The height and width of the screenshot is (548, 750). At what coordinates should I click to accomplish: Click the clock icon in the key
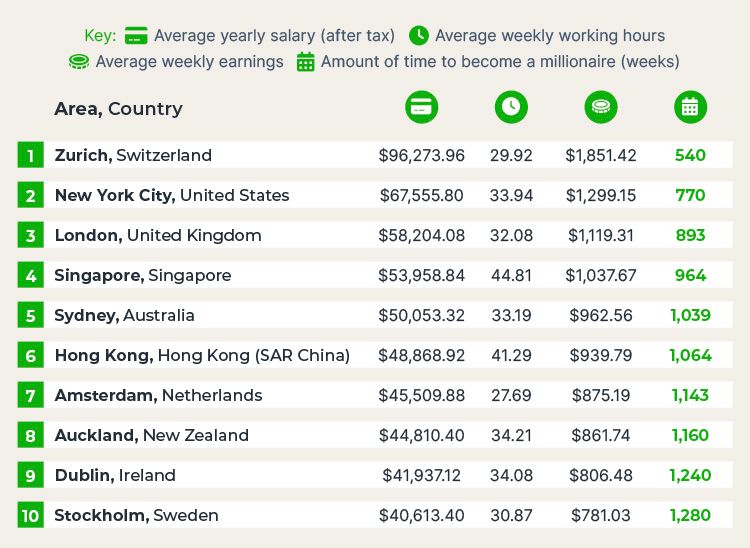[419, 36]
